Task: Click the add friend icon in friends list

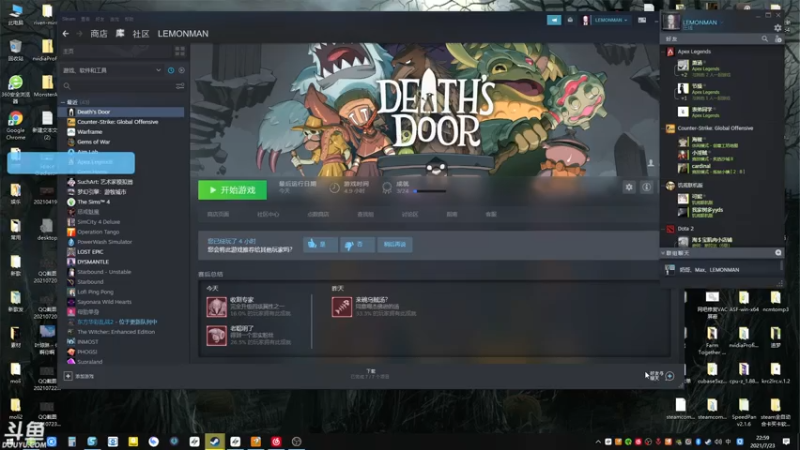Action: 778,39
